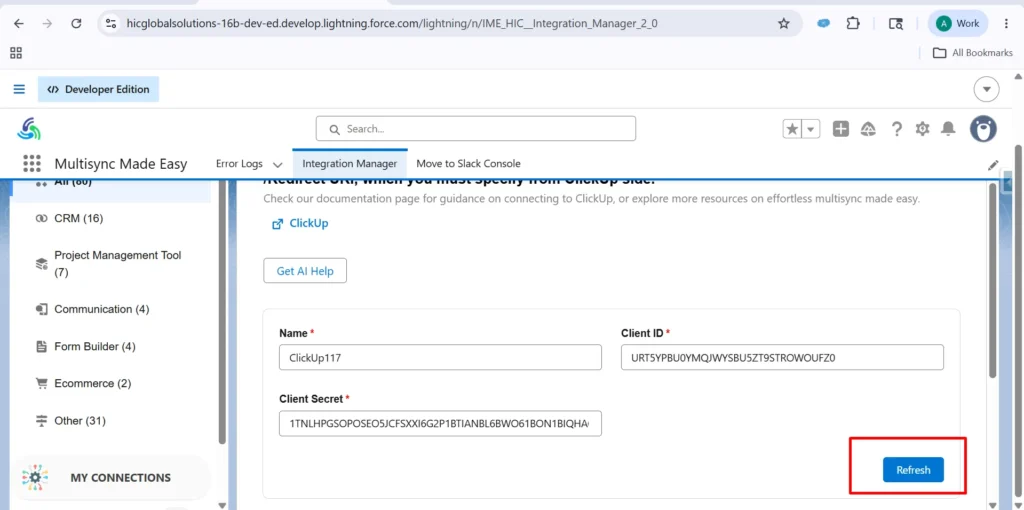Open the Notifications bell

[948, 129]
